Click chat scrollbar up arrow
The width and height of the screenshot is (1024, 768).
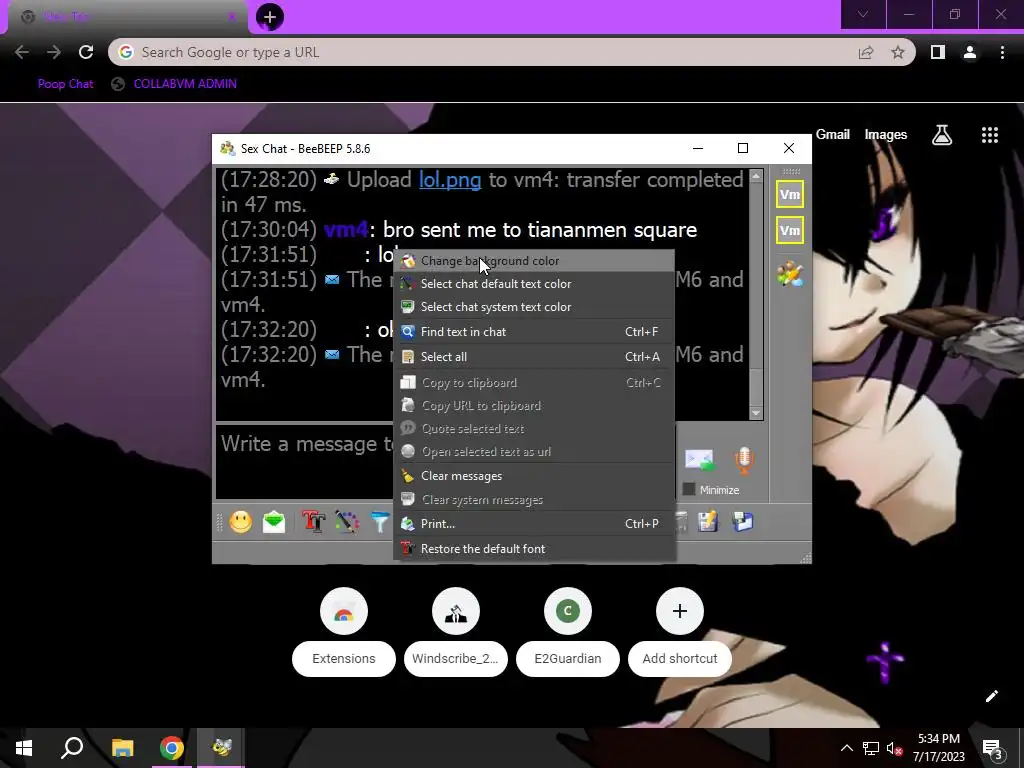756,176
